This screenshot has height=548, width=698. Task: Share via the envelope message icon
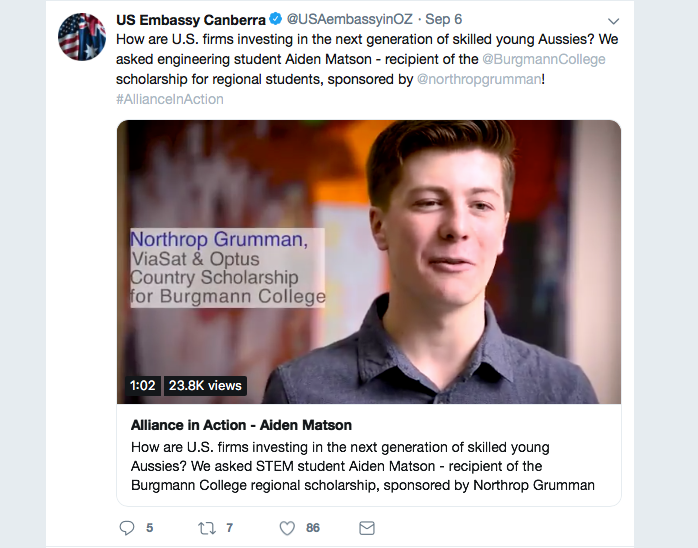(367, 528)
